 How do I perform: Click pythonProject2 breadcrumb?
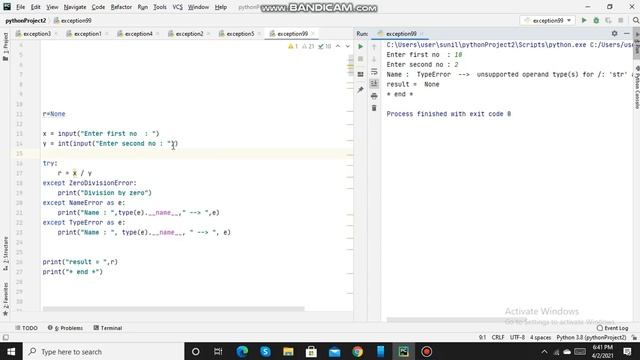(x=25, y=20)
